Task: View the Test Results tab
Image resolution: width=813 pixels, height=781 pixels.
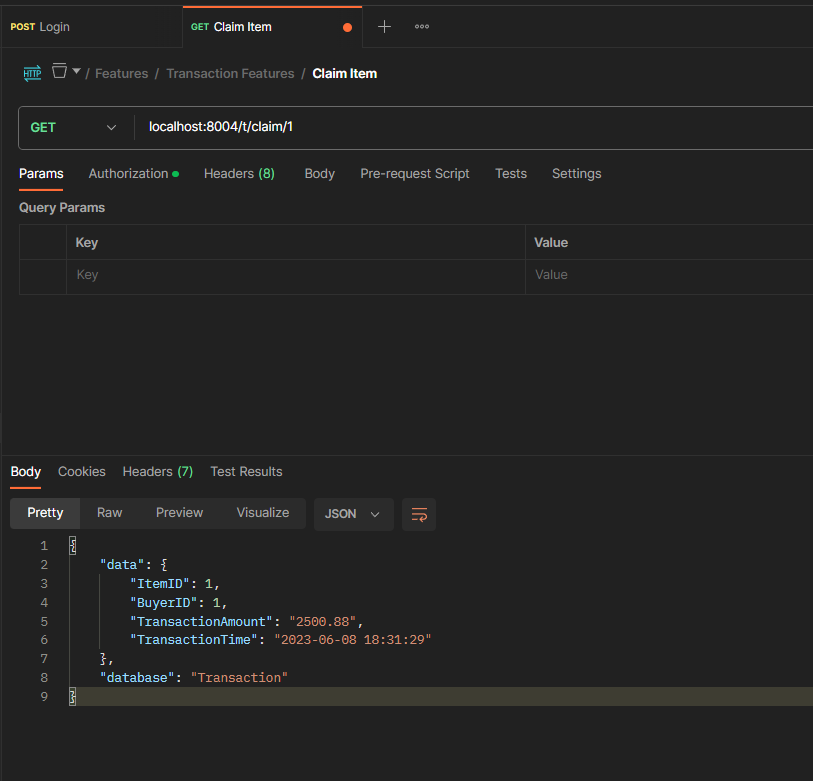Action: tap(246, 472)
